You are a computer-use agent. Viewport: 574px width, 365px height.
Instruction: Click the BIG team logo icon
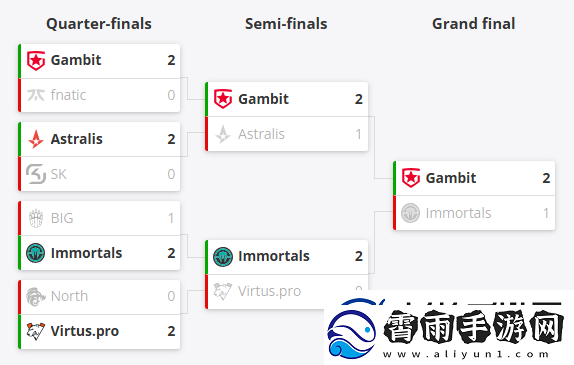click(36, 218)
